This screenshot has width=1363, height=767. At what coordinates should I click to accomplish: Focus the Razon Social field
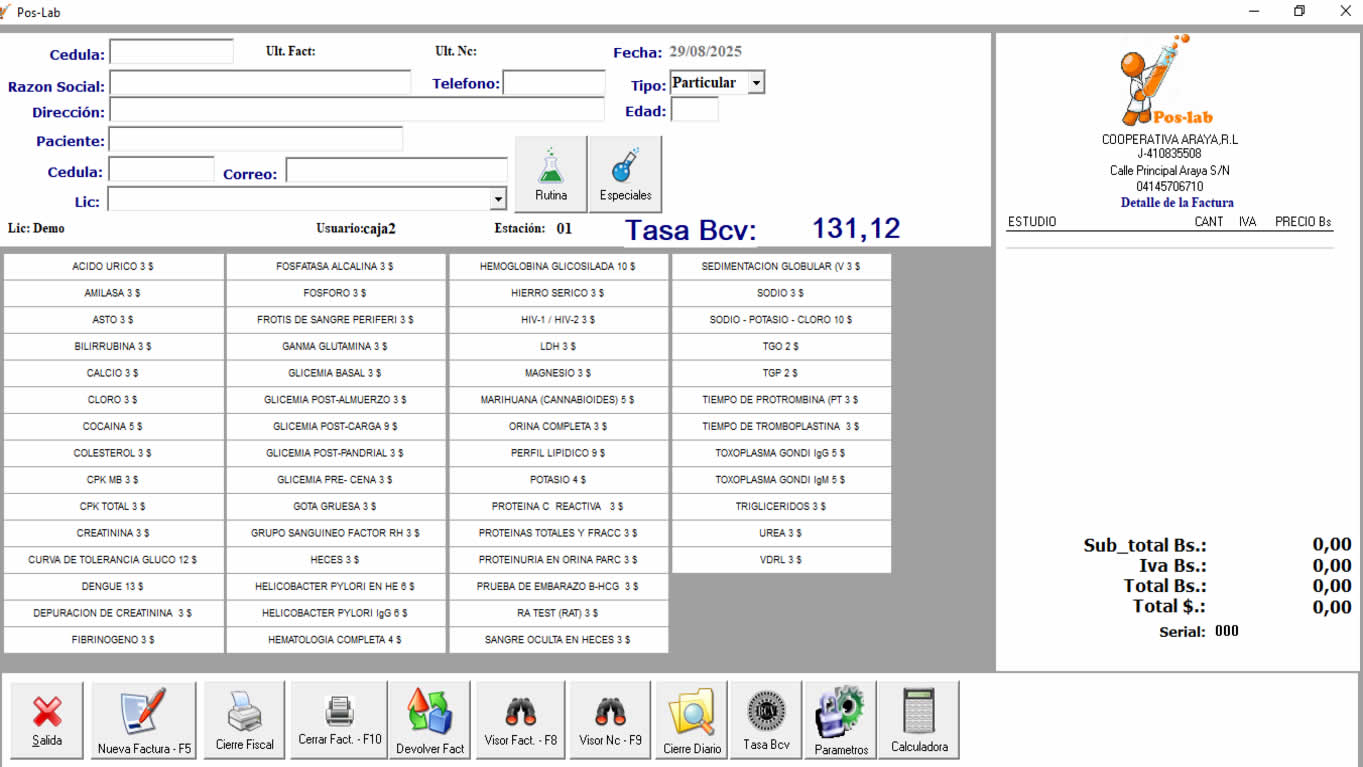(x=260, y=83)
